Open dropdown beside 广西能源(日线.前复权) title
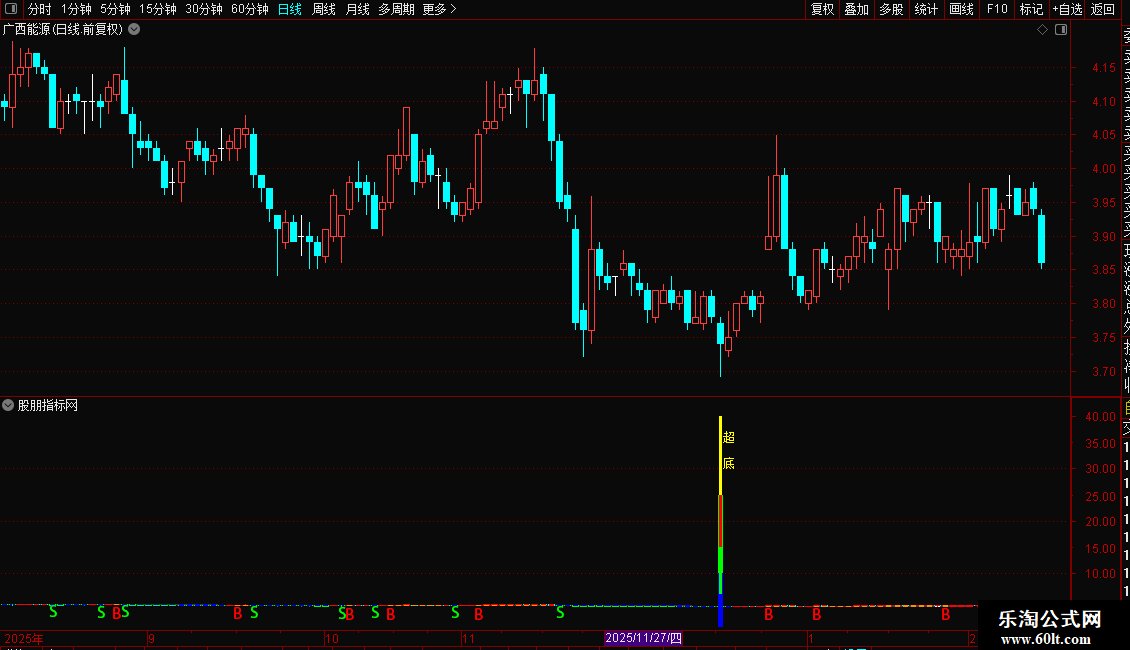Image resolution: width=1130 pixels, height=650 pixels. [134, 30]
